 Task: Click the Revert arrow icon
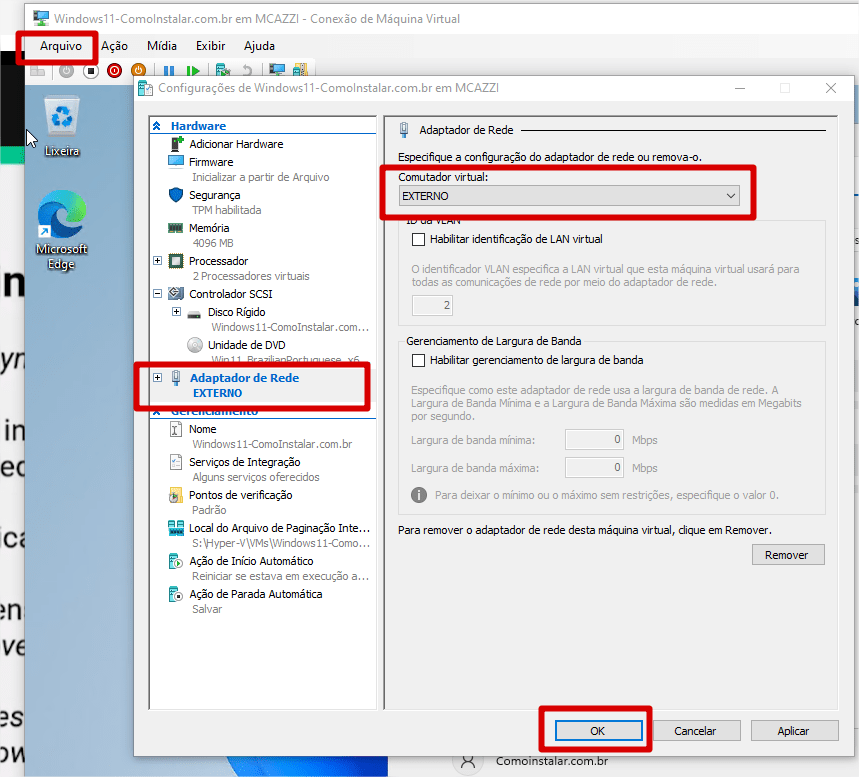tap(248, 71)
